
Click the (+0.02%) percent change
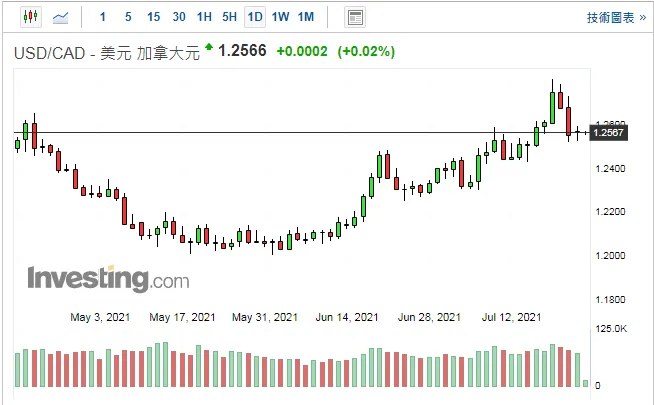click(366, 51)
